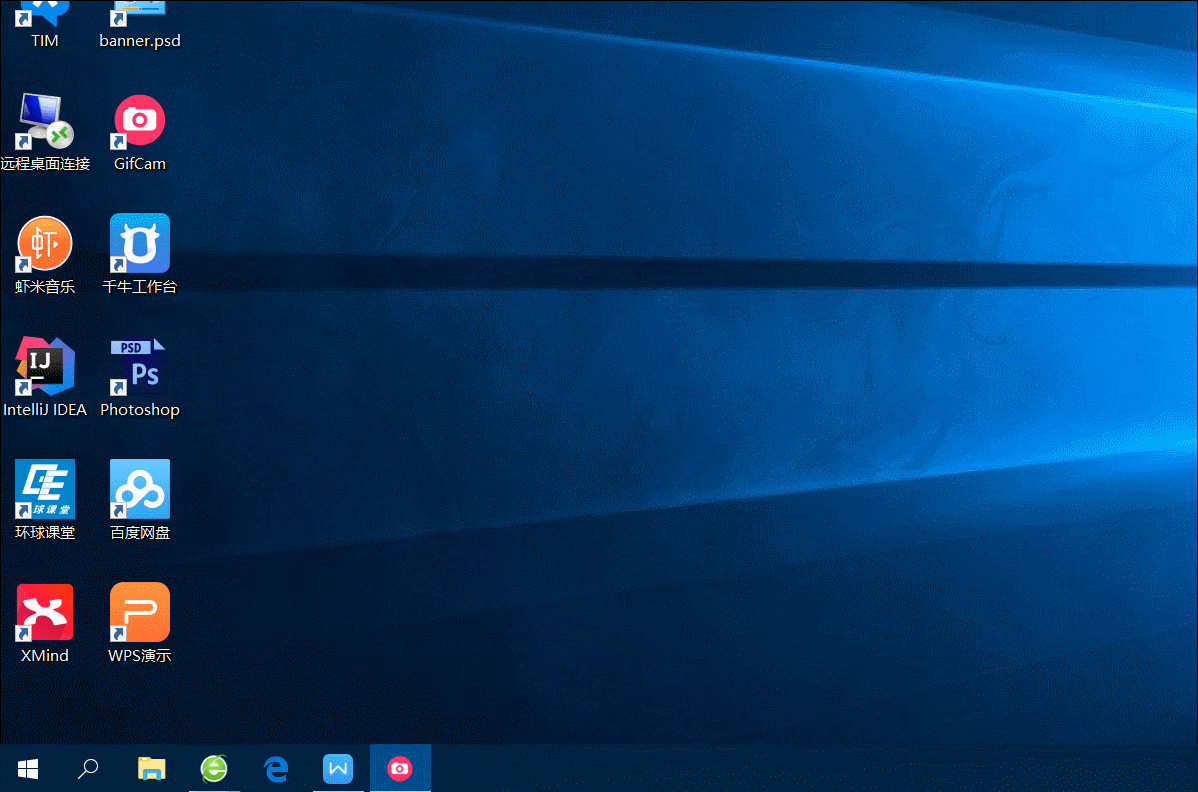Launch Microsoft Edge from the taskbar
This screenshot has height=792, width=1198.
(x=276, y=768)
